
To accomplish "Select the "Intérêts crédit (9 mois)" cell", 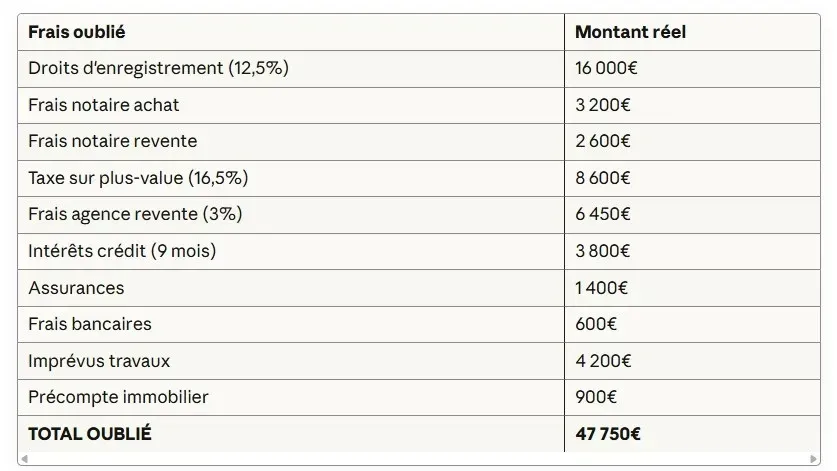I will 122,251.
